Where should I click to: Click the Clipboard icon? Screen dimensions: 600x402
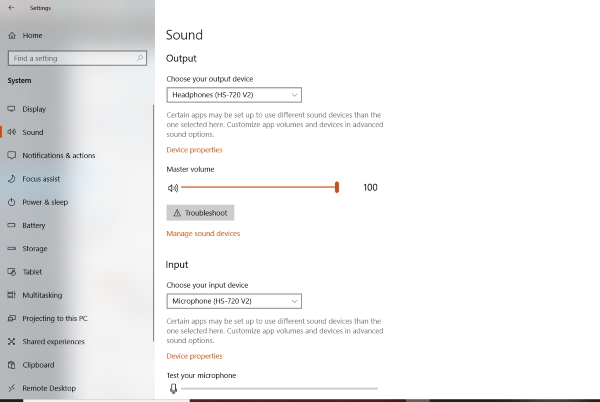(x=12, y=365)
